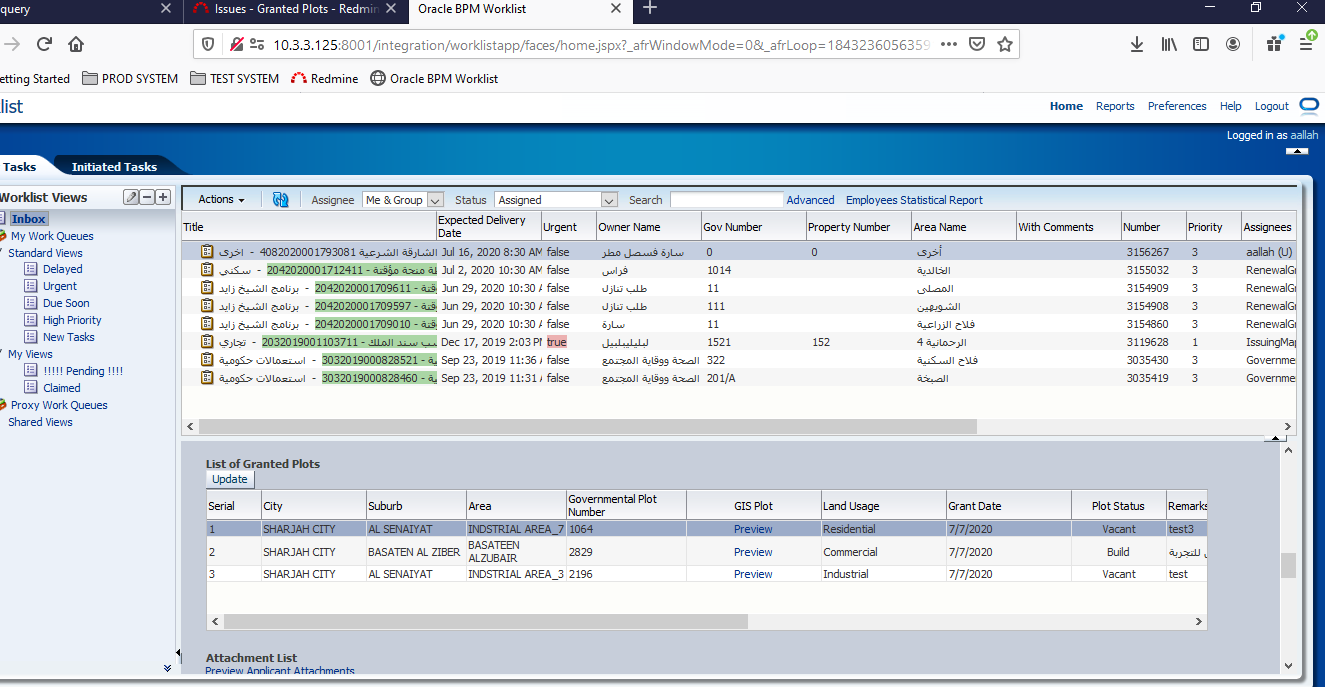Collapse the Standard Views tree node
Viewport: 1325px width, 687px height.
click(x=3, y=253)
